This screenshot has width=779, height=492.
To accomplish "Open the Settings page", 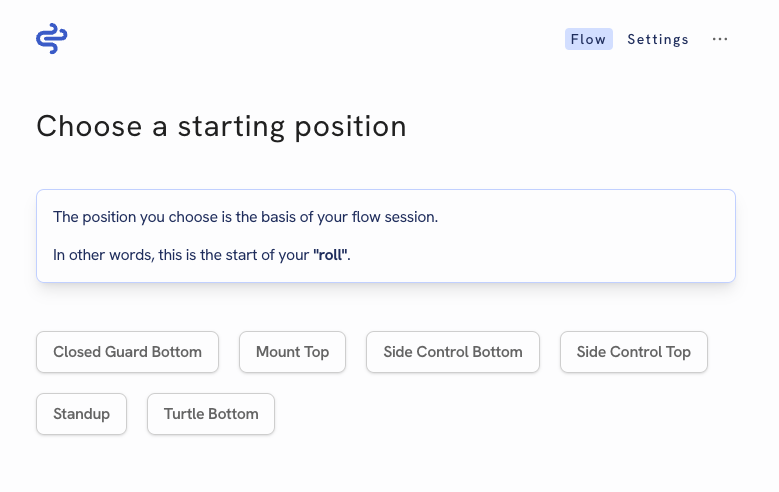I will pyautogui.click(x=658, y=39).
